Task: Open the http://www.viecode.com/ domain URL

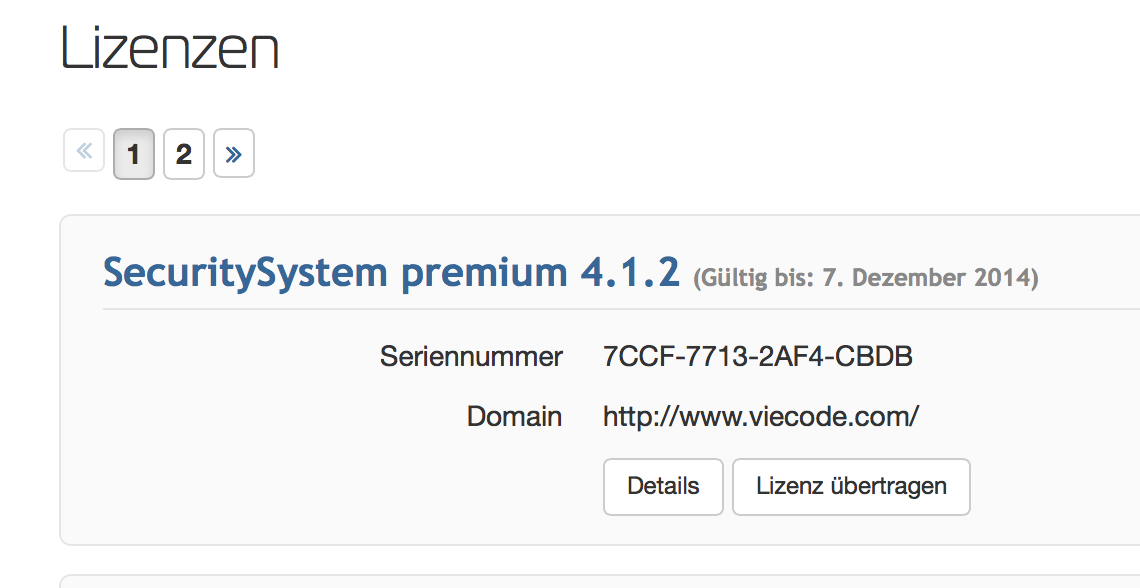Action: (x=760, y=416)
